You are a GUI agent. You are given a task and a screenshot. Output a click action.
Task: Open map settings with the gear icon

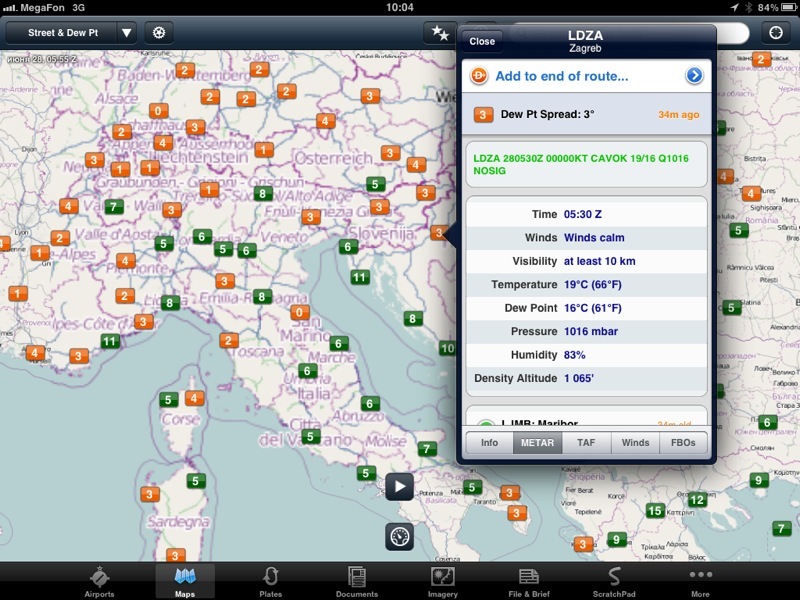tap(158, 32)
